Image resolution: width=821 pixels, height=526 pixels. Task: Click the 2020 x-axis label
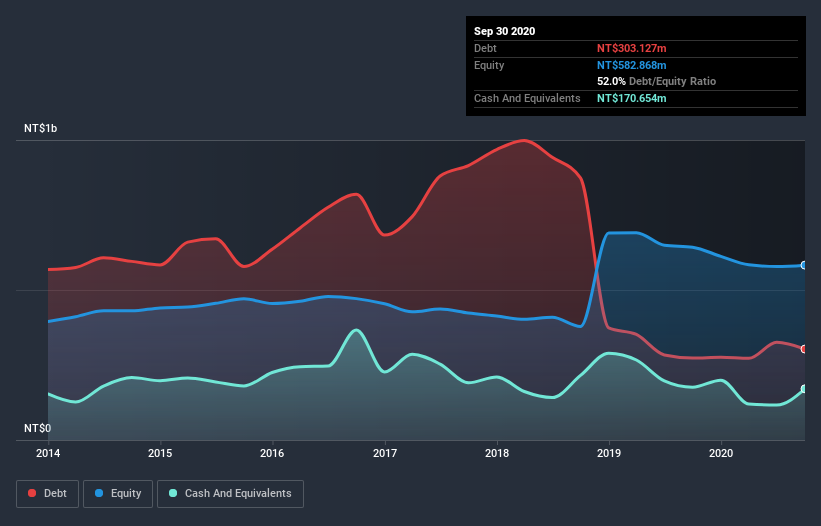point(721,453)
